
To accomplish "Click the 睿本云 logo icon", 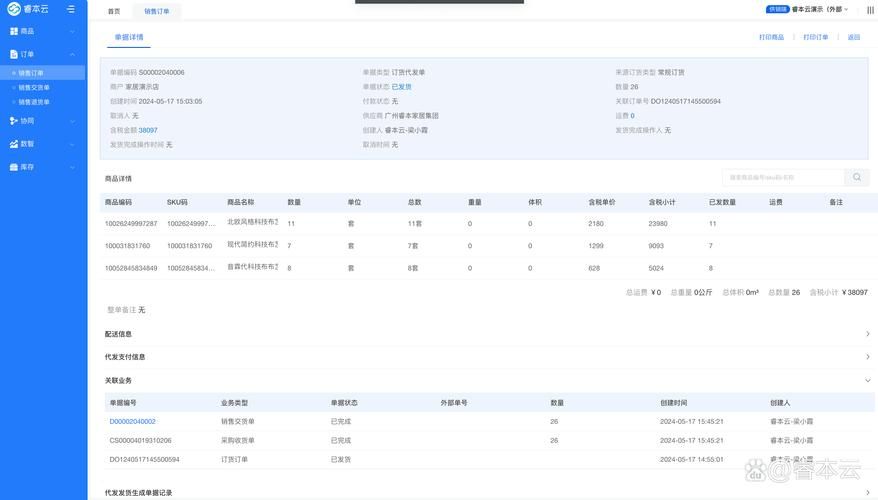I will click(13, 9).
